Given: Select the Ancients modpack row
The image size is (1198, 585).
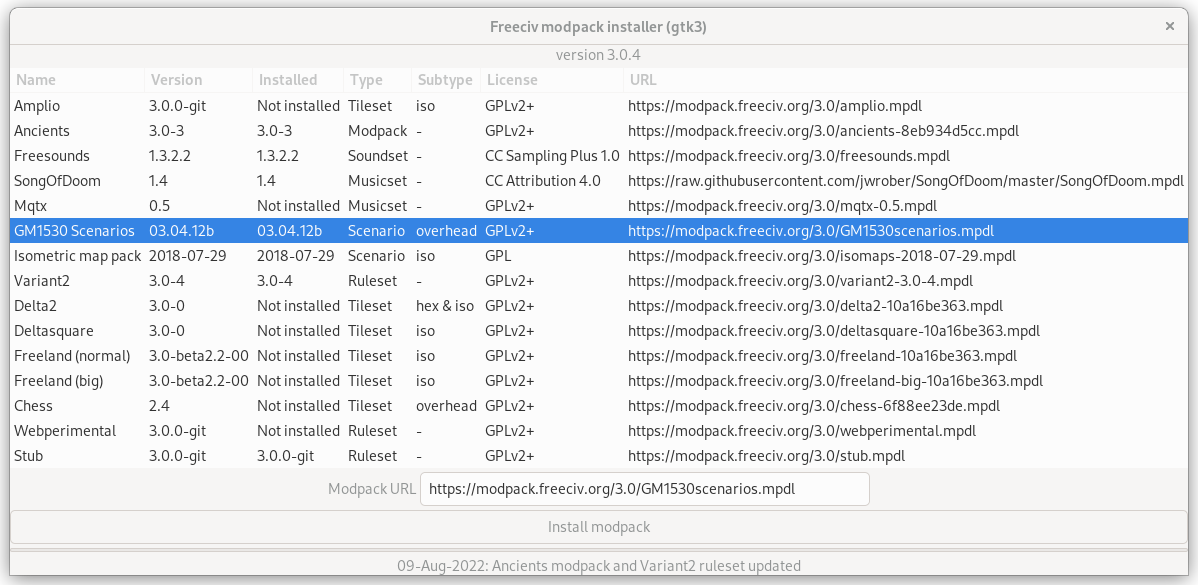Looking at the screenshot, I should (42, 131).
